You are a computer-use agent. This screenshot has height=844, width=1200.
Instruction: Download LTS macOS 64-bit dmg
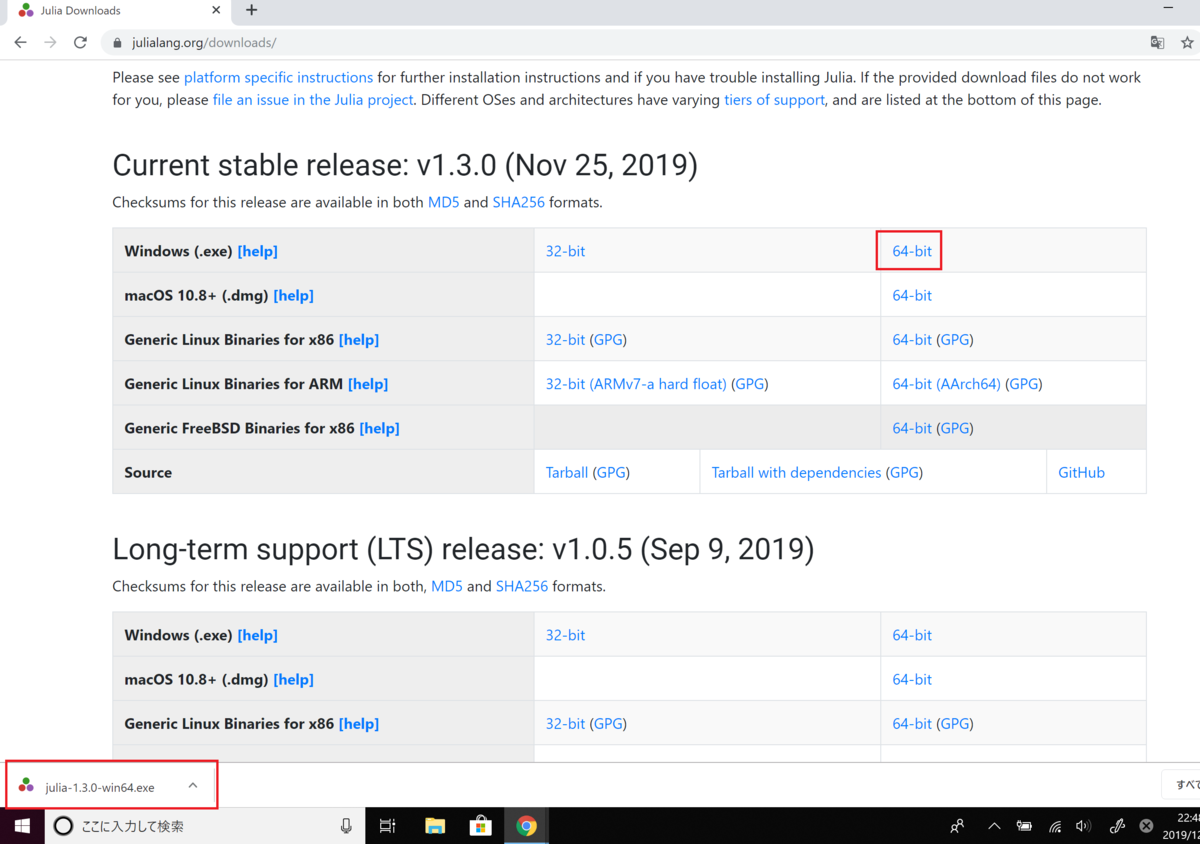912,679
